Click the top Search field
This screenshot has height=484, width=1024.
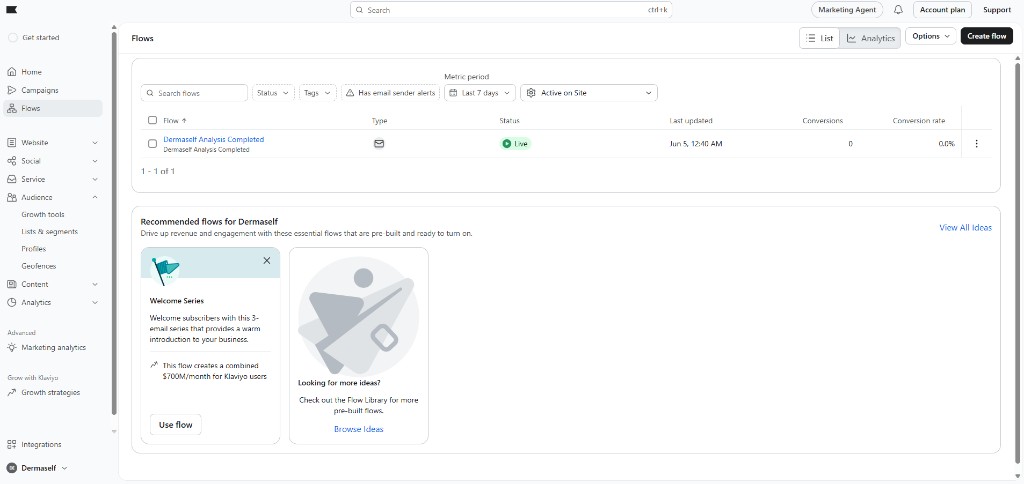(x=511, y=10)
